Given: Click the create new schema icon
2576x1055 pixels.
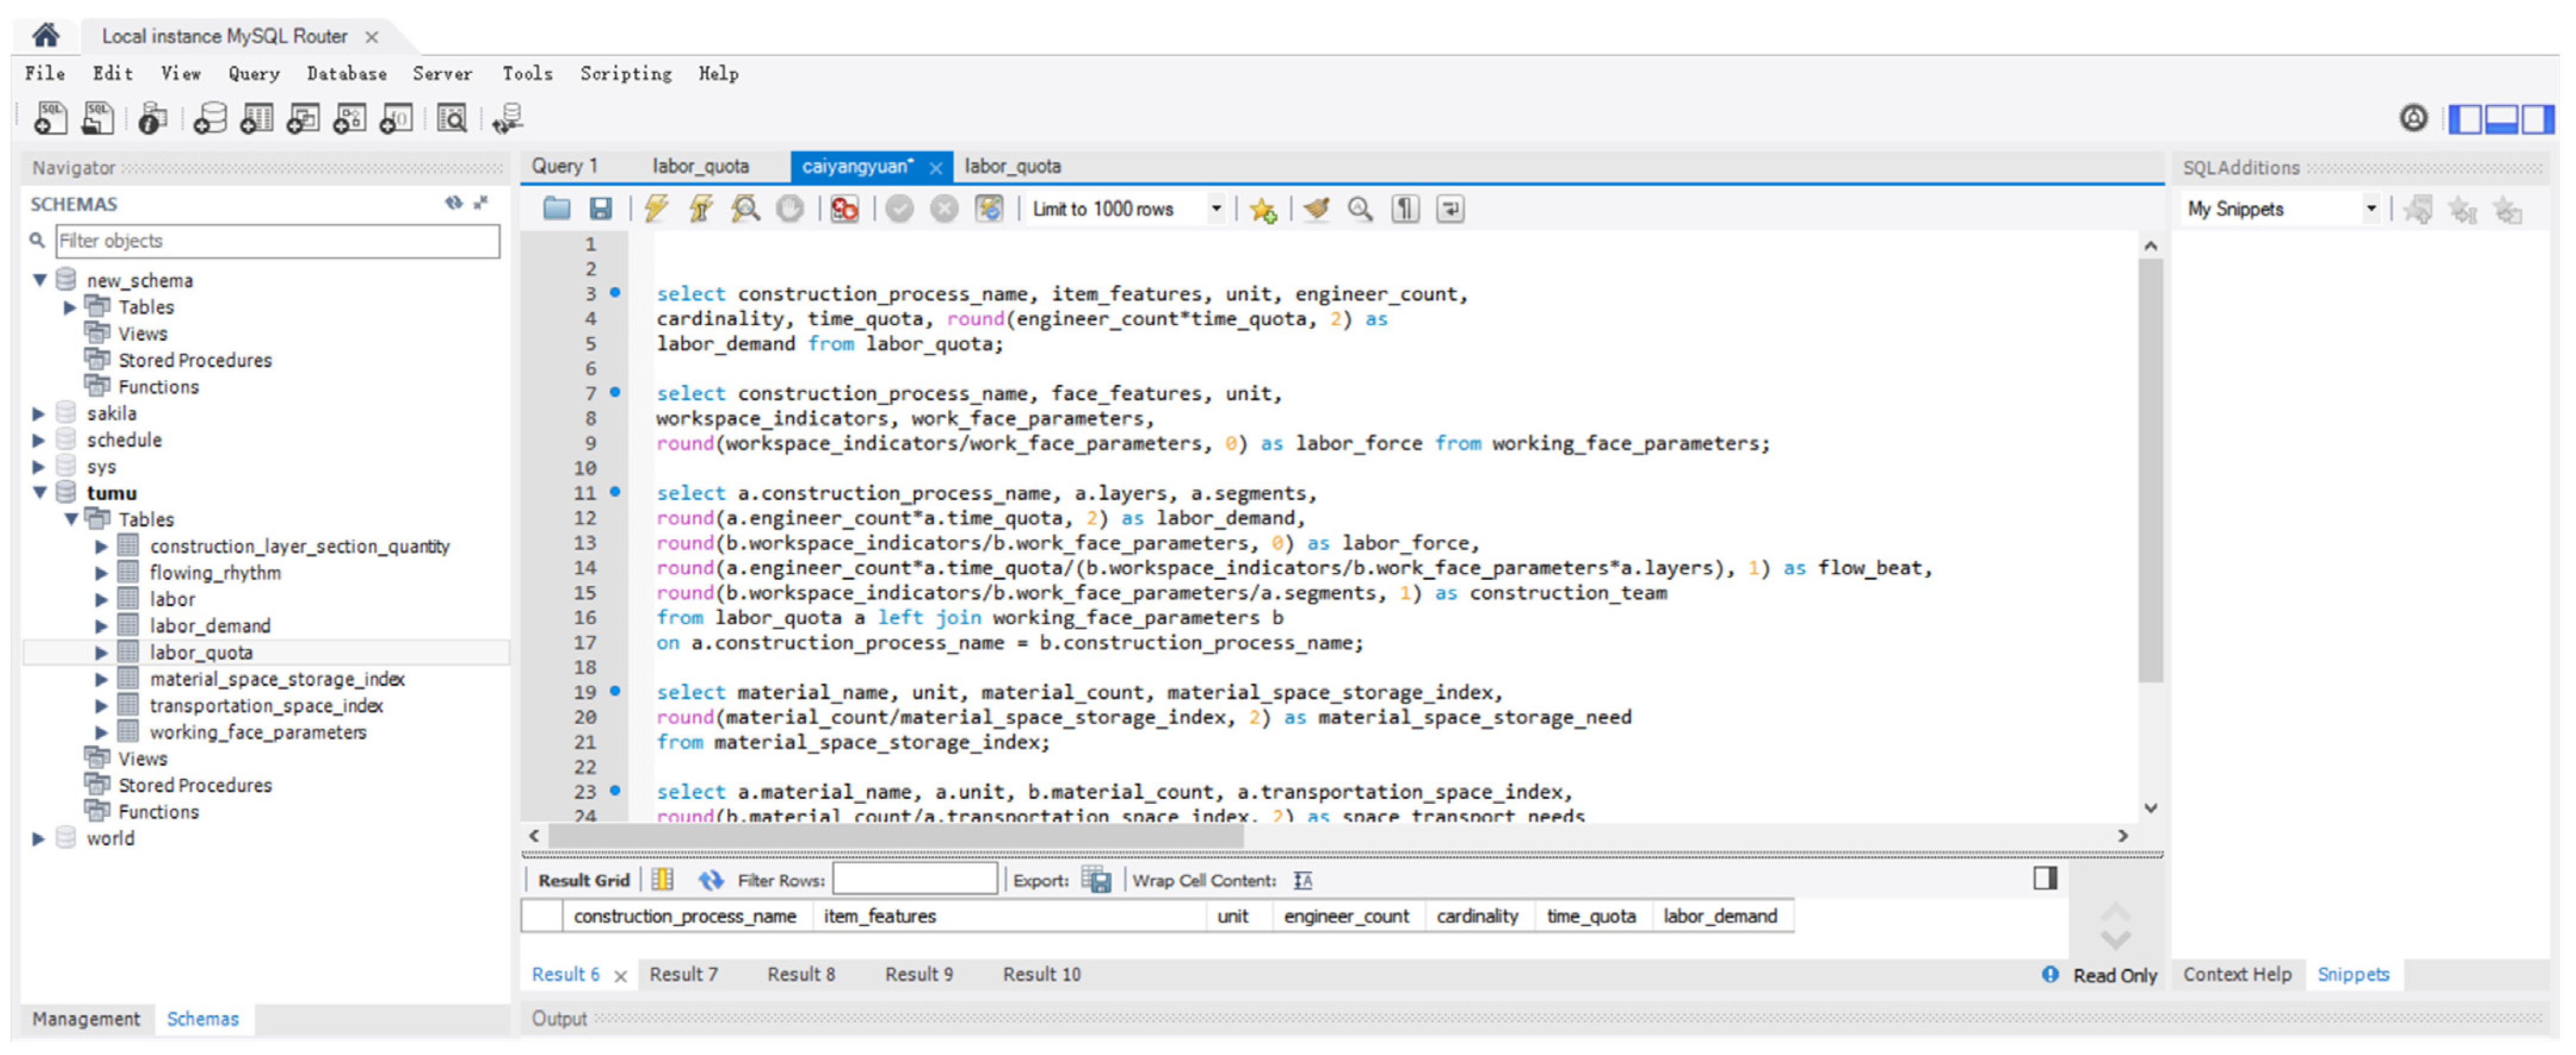Looking at the screenshot, I should pyautogui.click(x=209, y=119).
